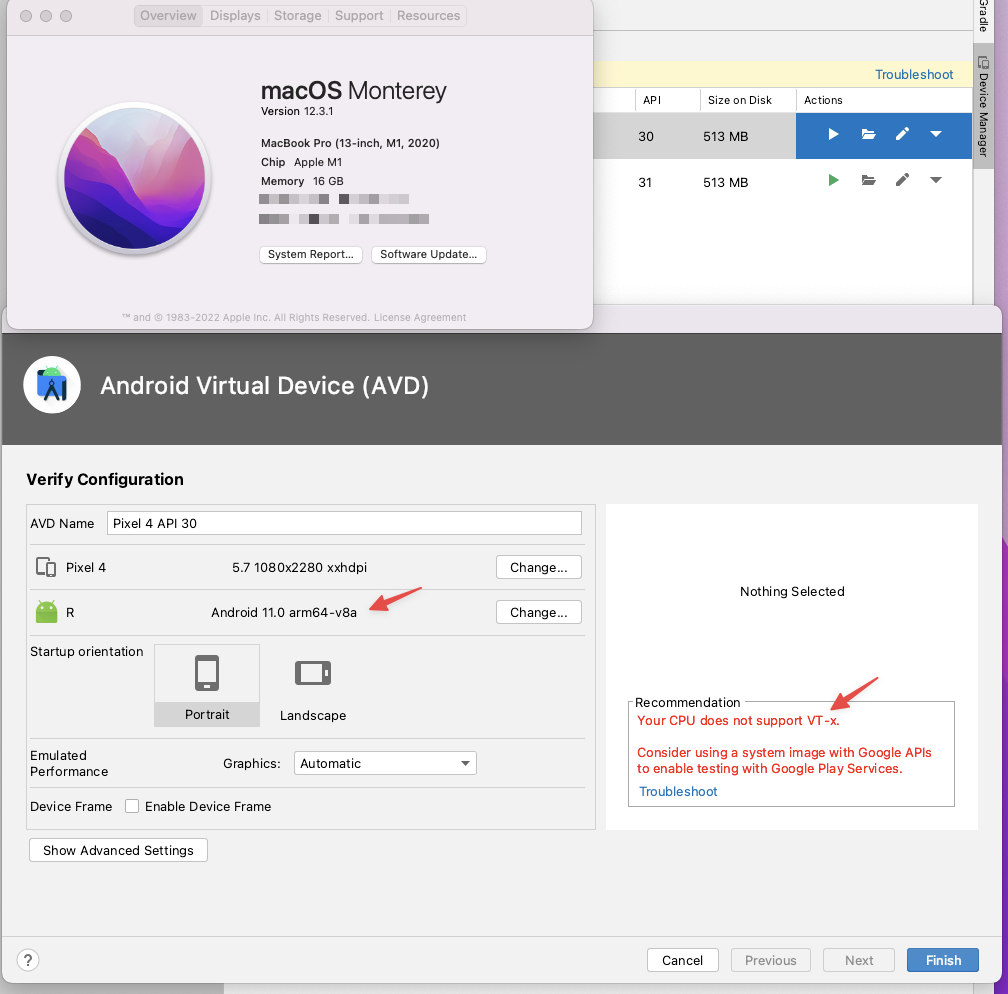Switch to Resources tab in About This Mac

click(428, 15)
